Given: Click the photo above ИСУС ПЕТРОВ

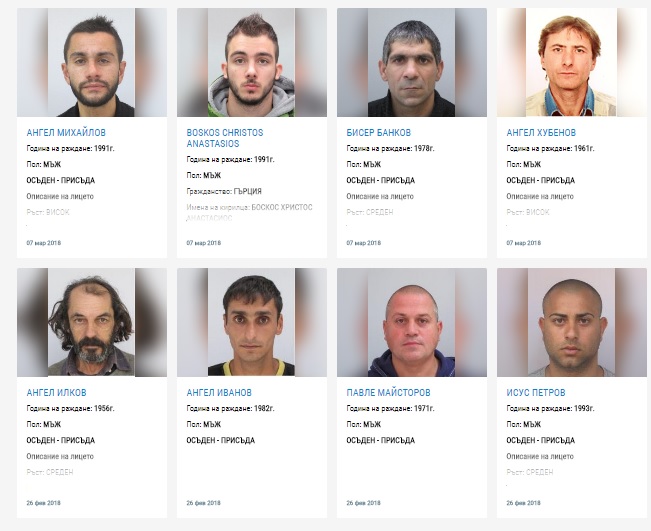Looking at the screenshot, I should [x=572, y=322].
